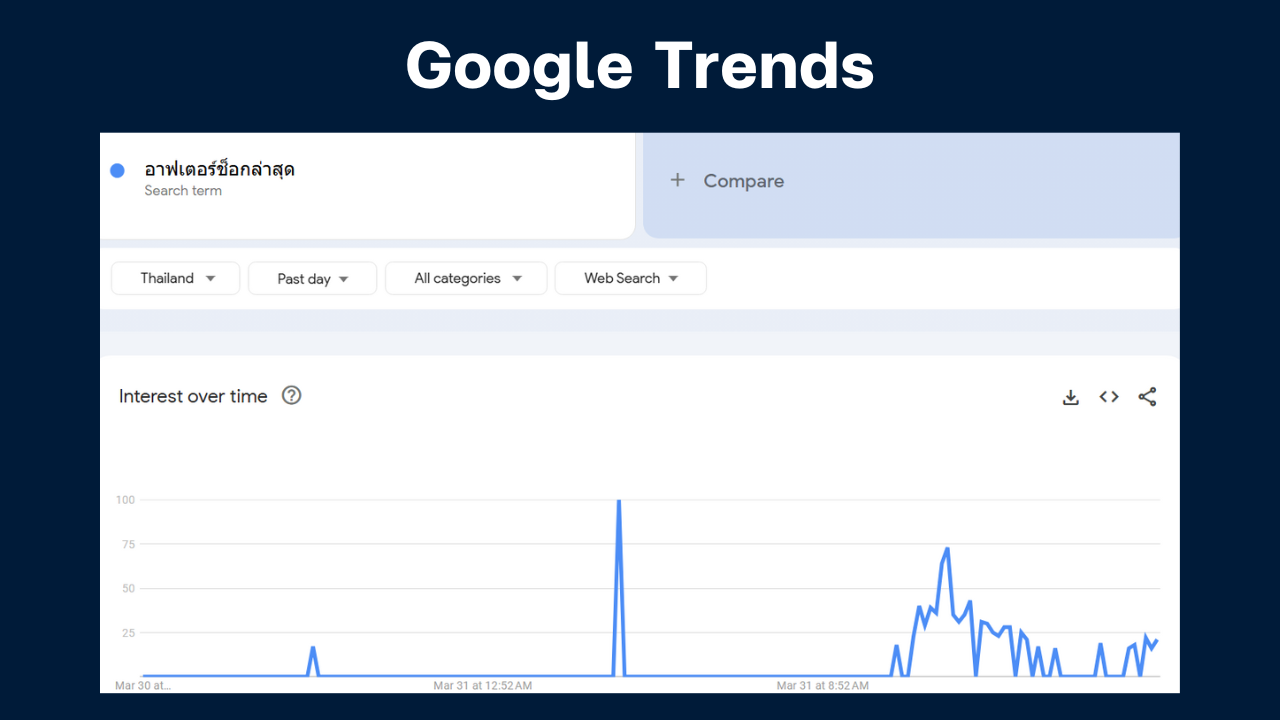1280x720 pixels.
Task: Expand the All categories dropdown
Action: (x=466, y=278)
